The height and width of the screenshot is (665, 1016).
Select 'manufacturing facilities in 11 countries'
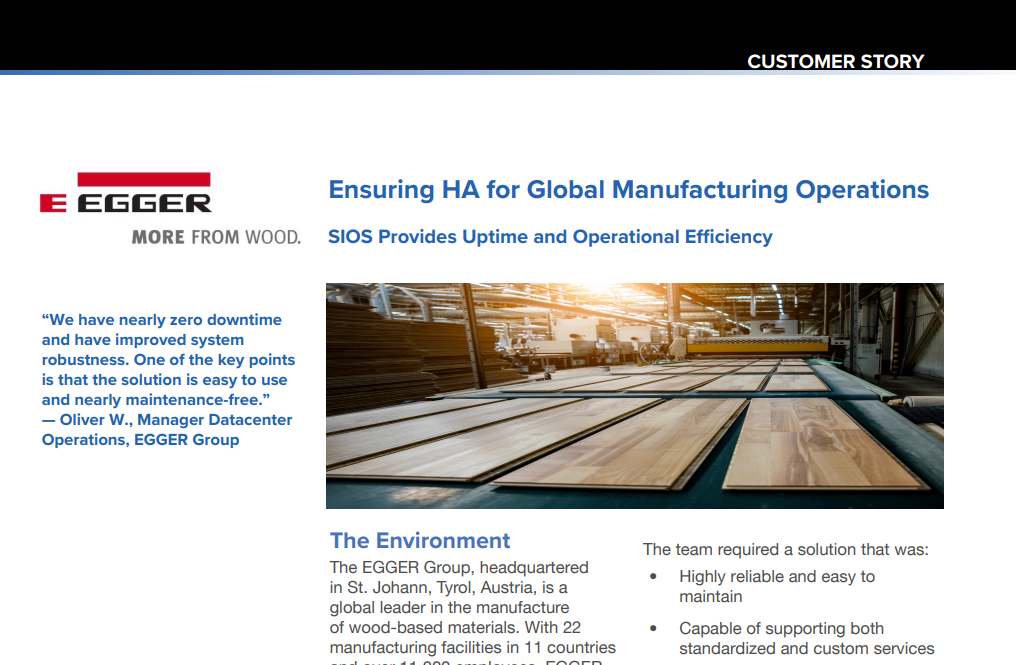(472, 648)
